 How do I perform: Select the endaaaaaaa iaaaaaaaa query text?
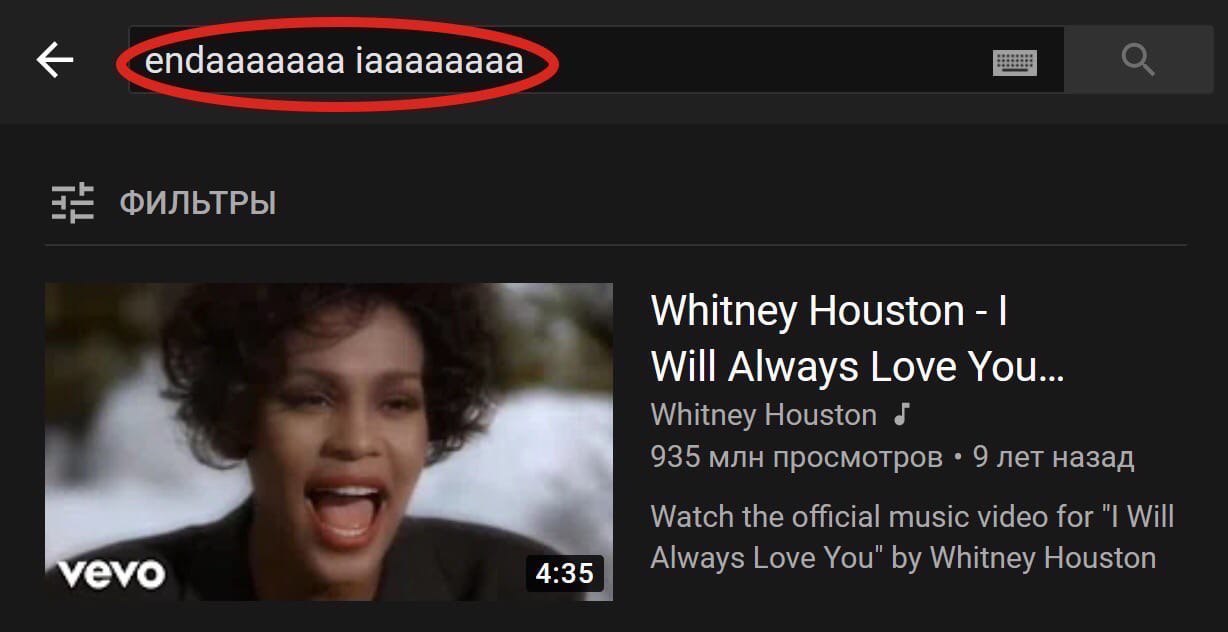pos(334,61)
